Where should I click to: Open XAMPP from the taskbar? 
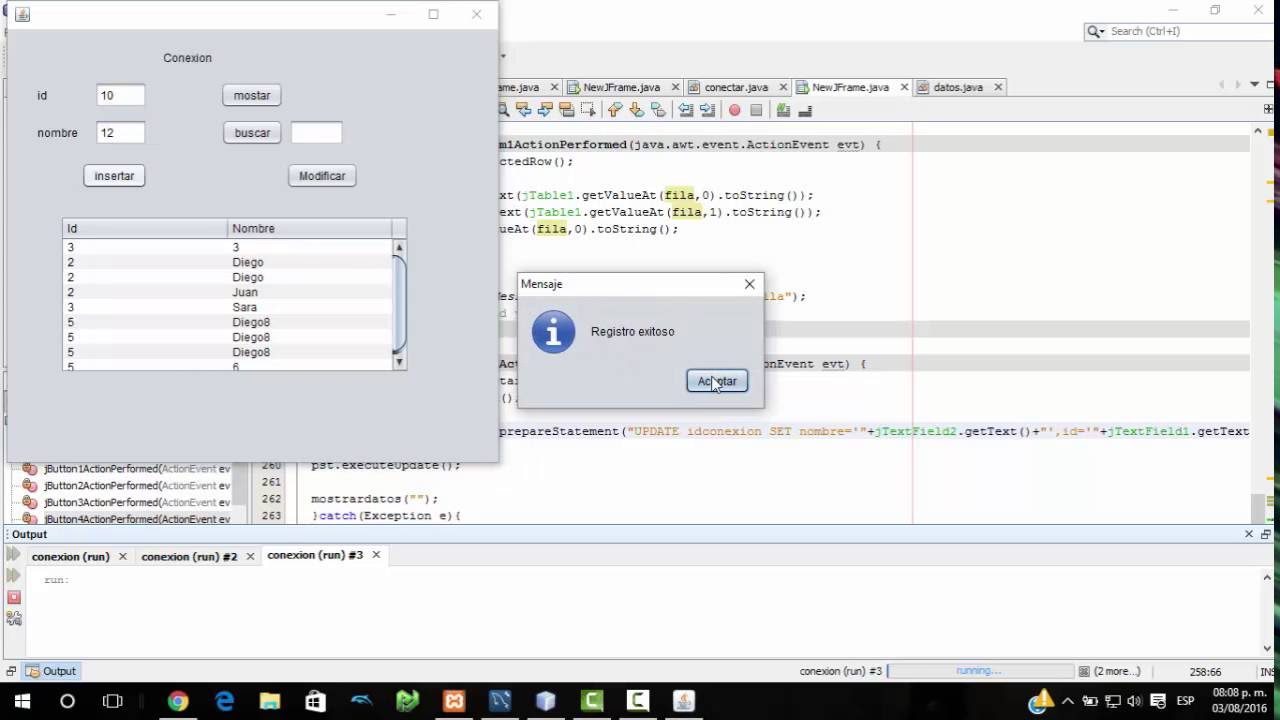tap(454, 701)
